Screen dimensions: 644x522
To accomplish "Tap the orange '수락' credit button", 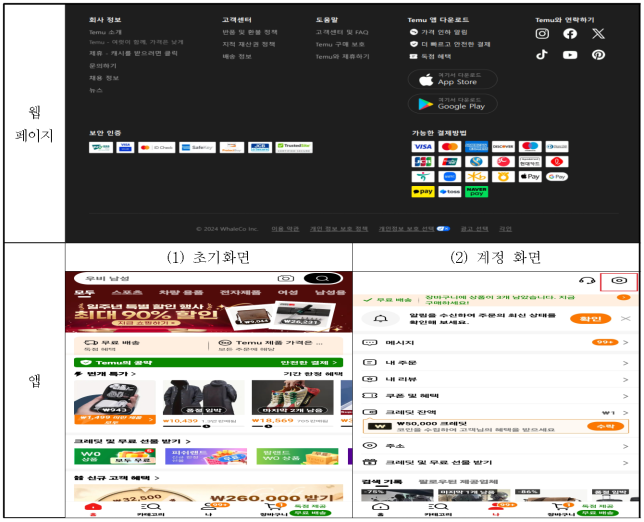I will [x=606, y=426].
